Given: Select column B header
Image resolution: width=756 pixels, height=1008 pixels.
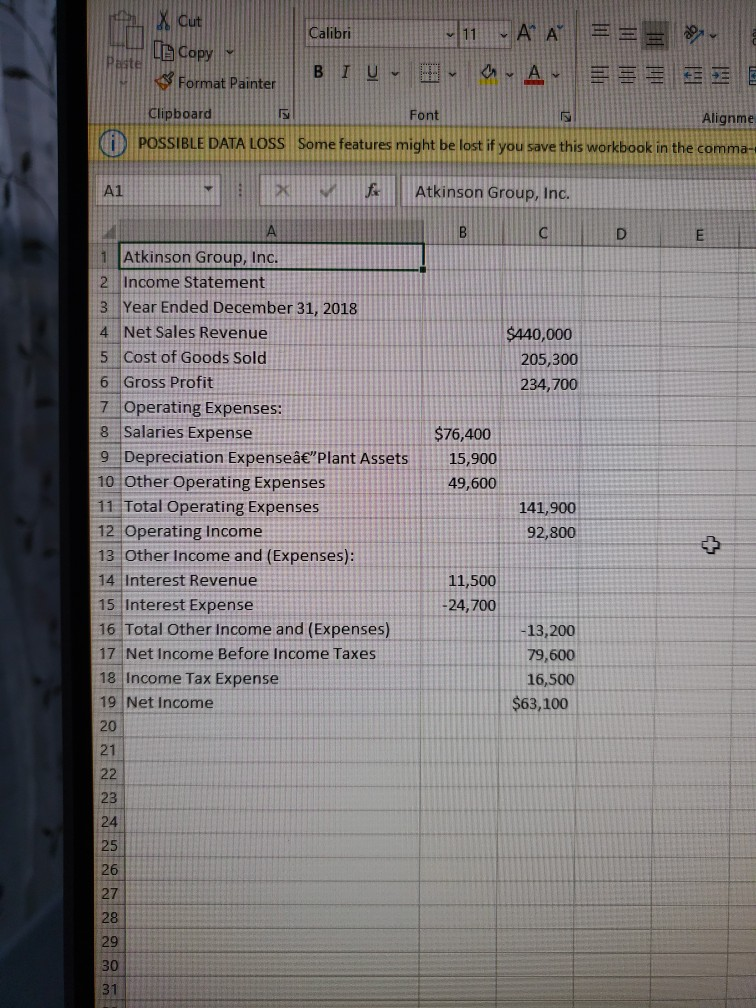Looking at the screenshot, I should [x=462, y=232].
